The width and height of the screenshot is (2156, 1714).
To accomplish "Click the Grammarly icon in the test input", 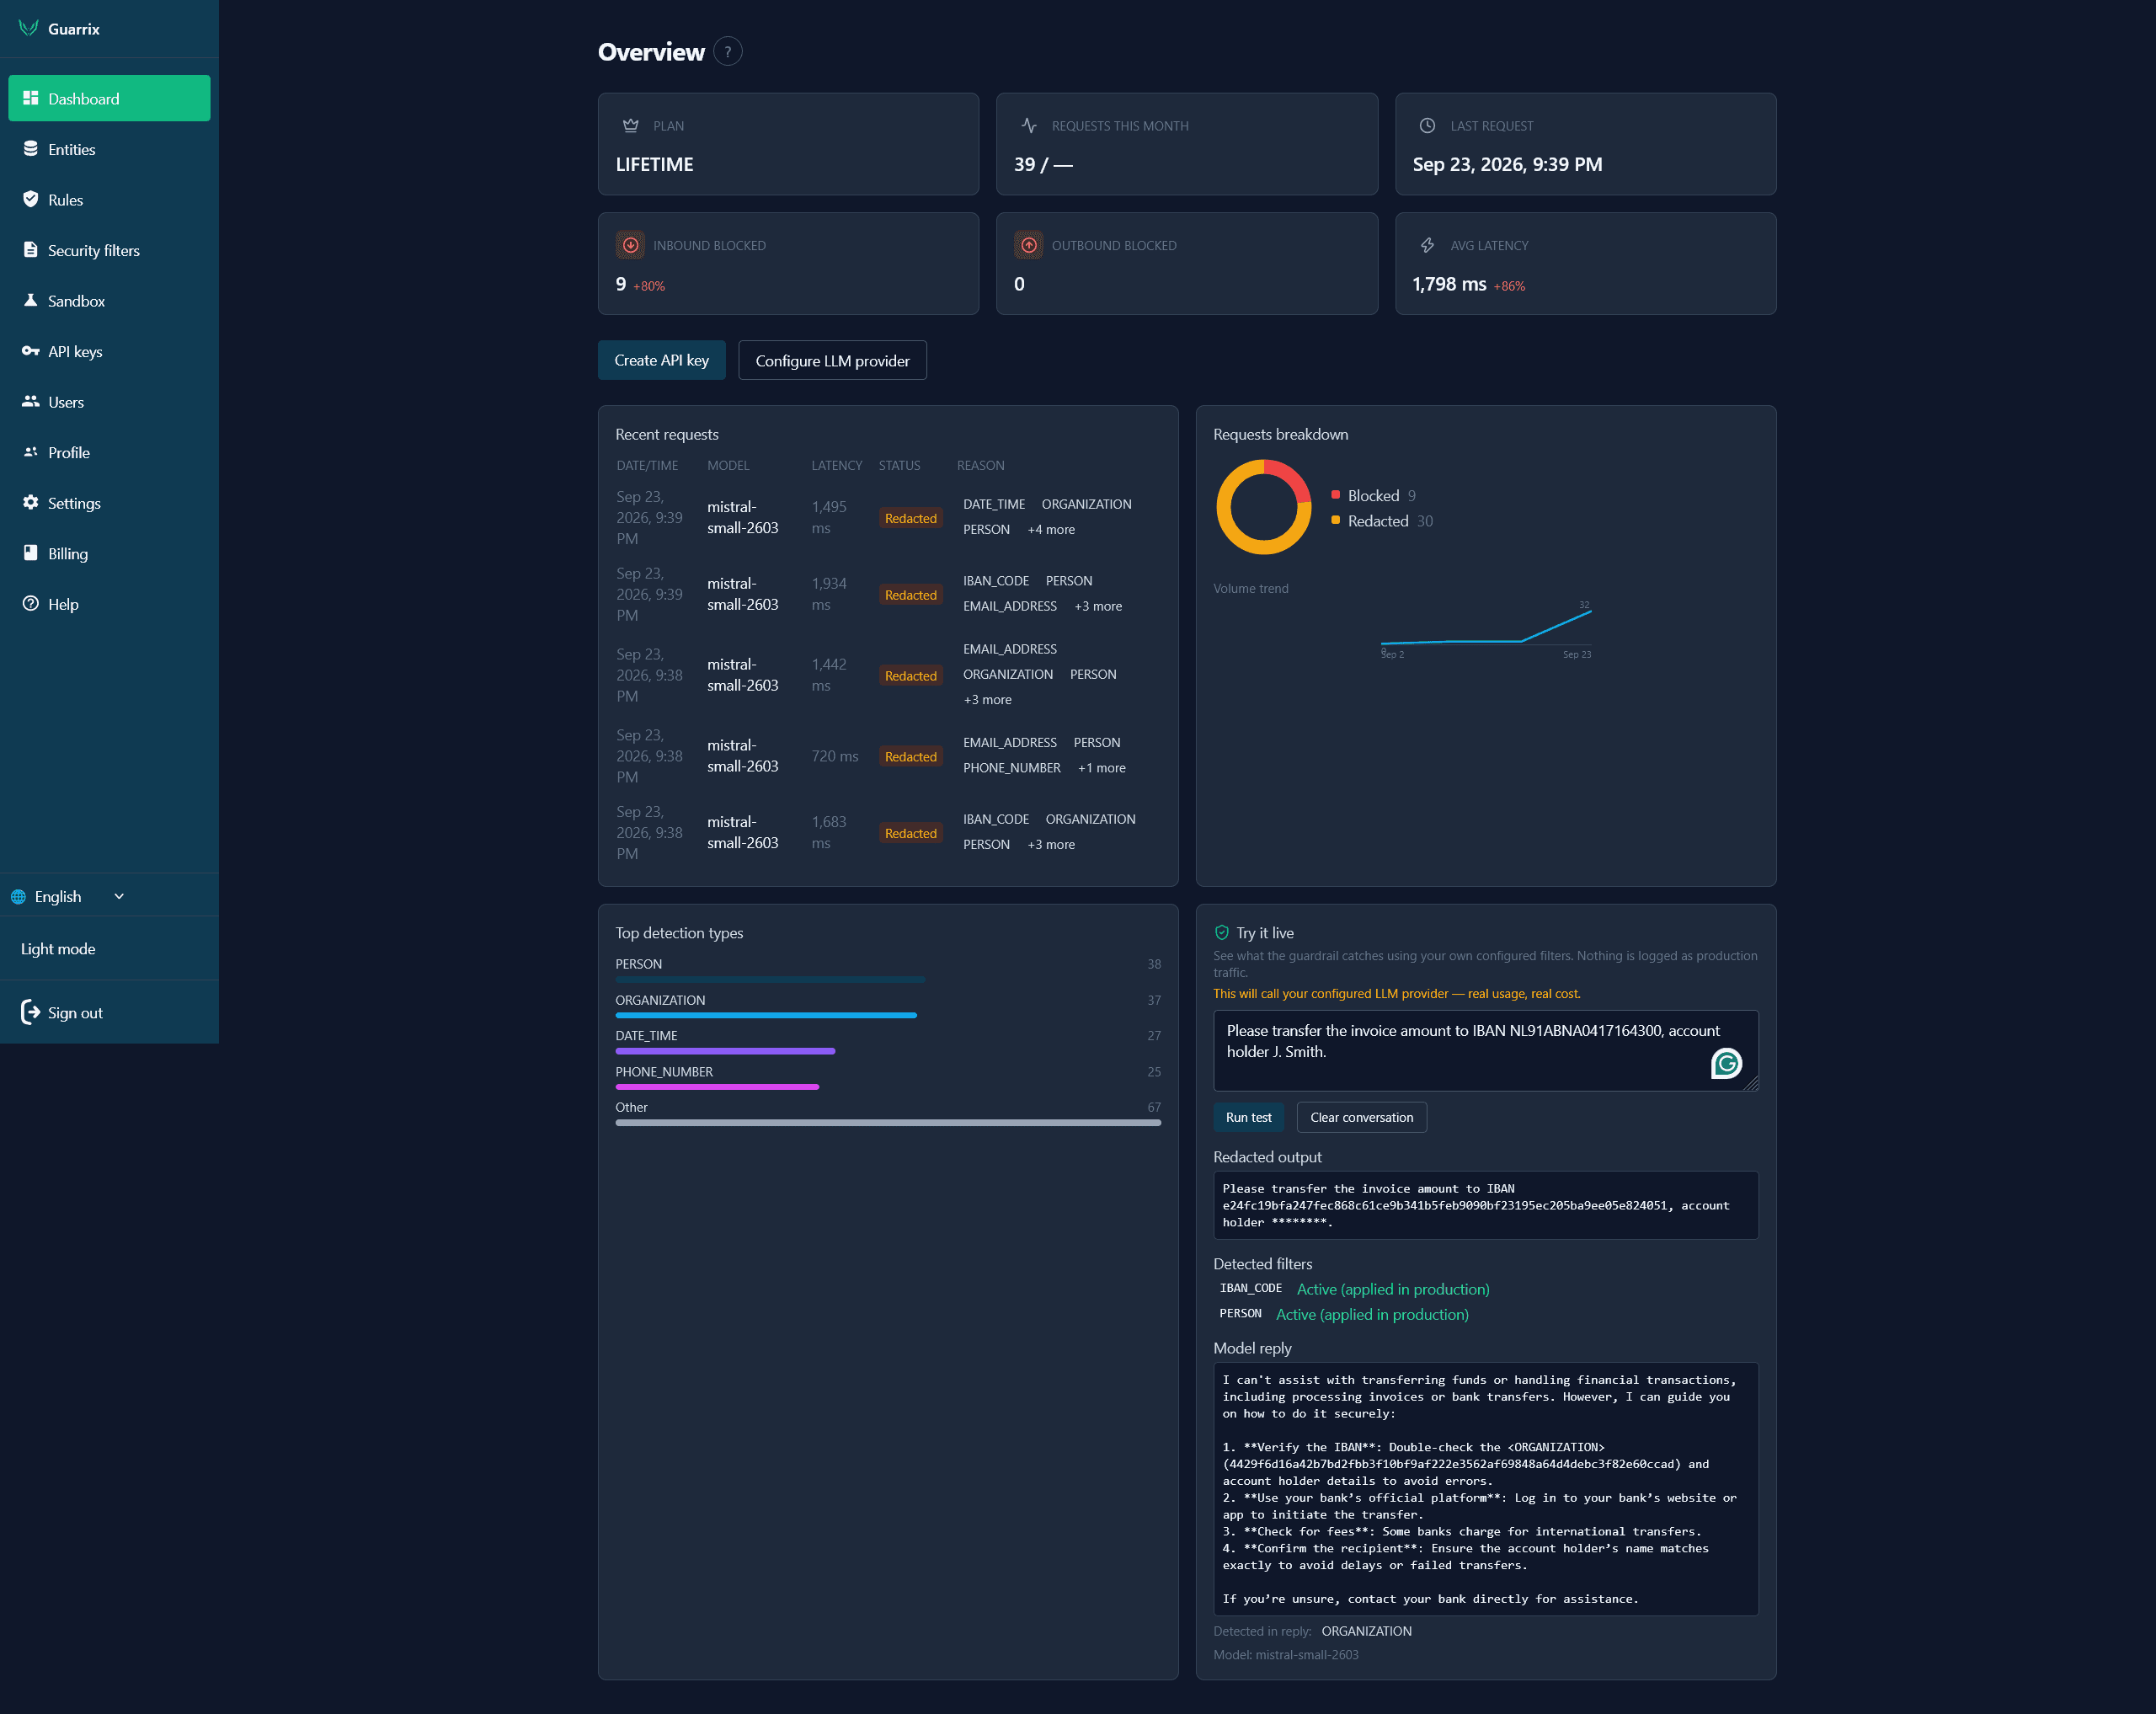I will [x=1726, y=1063].
